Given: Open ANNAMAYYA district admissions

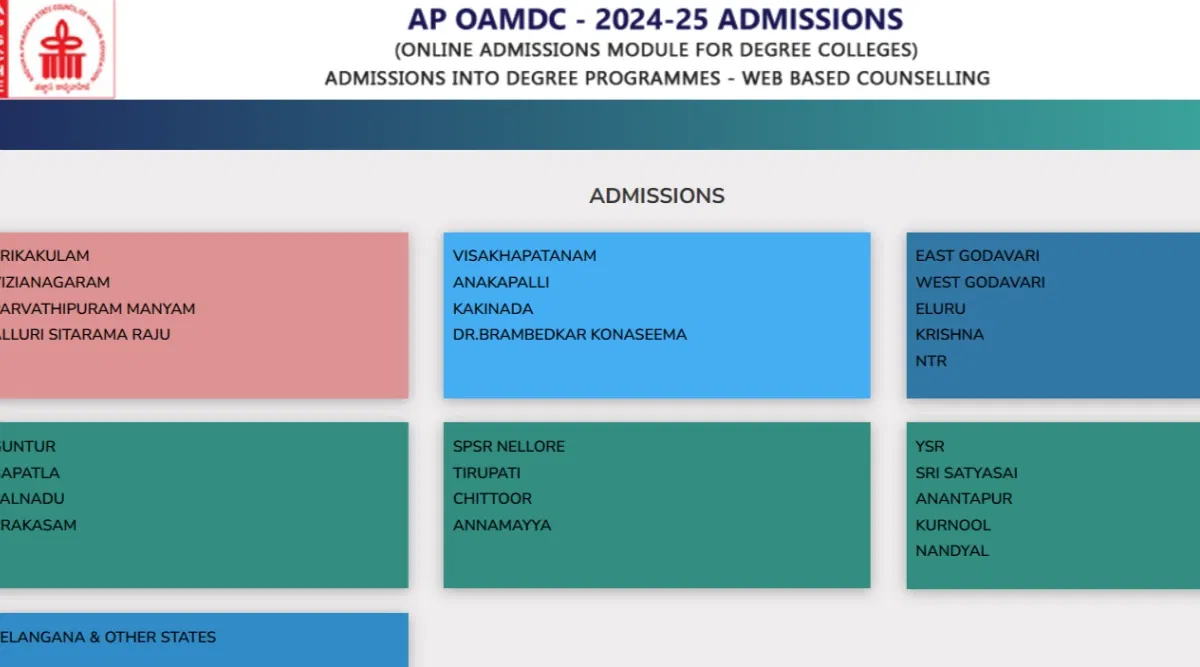Looking at the screenshot, I should tap(502, 525).
